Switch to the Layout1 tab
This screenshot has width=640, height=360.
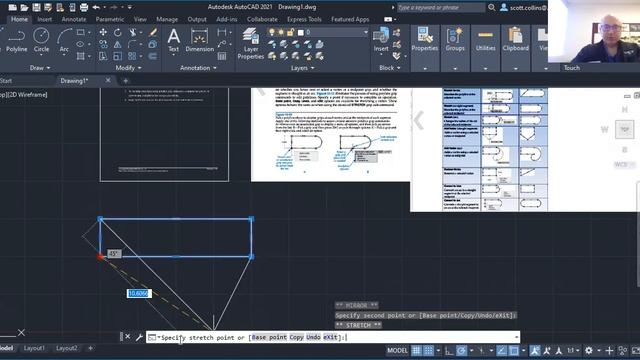[x=34, y=348]
